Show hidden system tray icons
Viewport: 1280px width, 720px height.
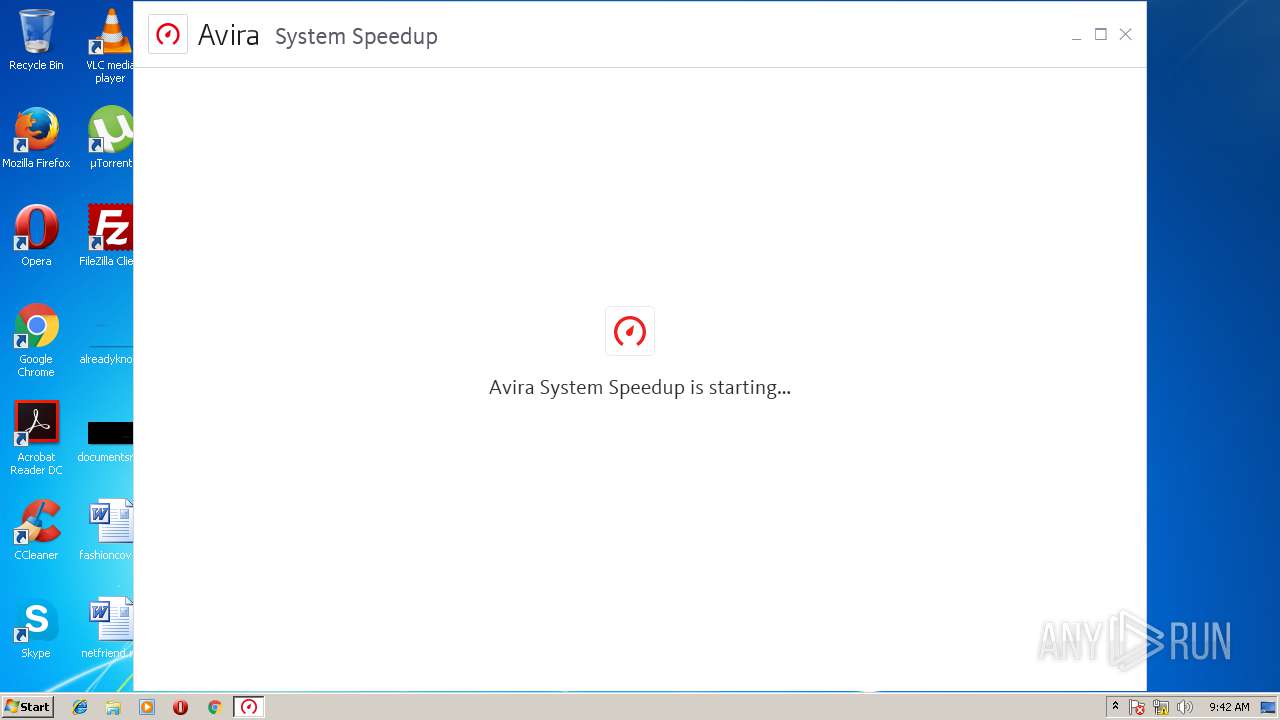pos(1115,707)
